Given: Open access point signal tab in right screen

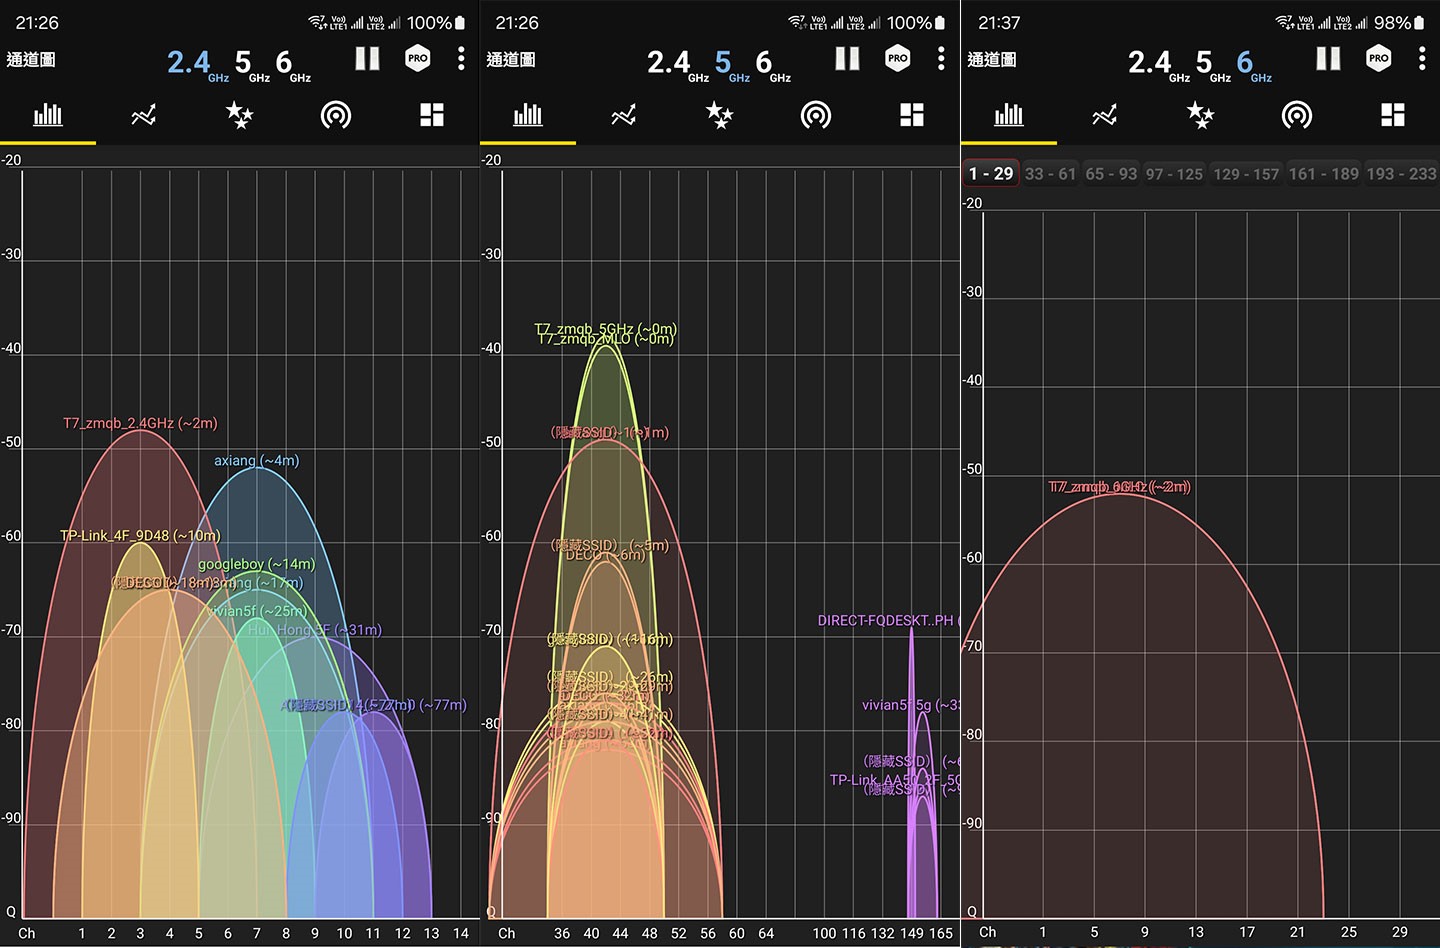Looking at the screenshot, I should pos(1297,116).
